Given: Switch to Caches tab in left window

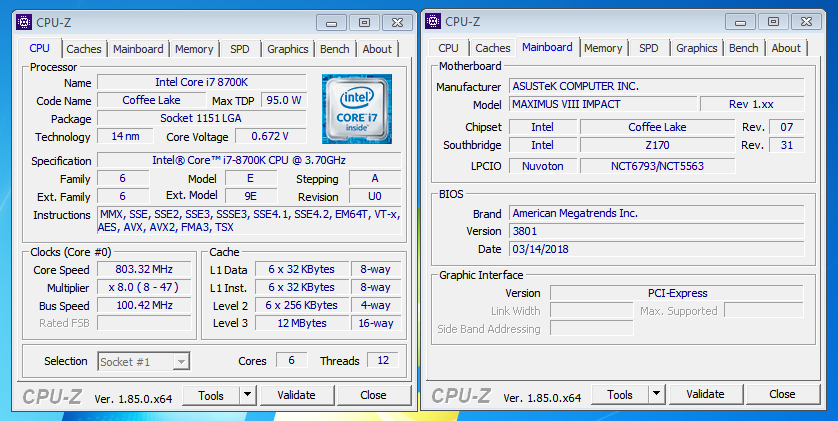Looking at the screenshot, I should coord(84,49).
